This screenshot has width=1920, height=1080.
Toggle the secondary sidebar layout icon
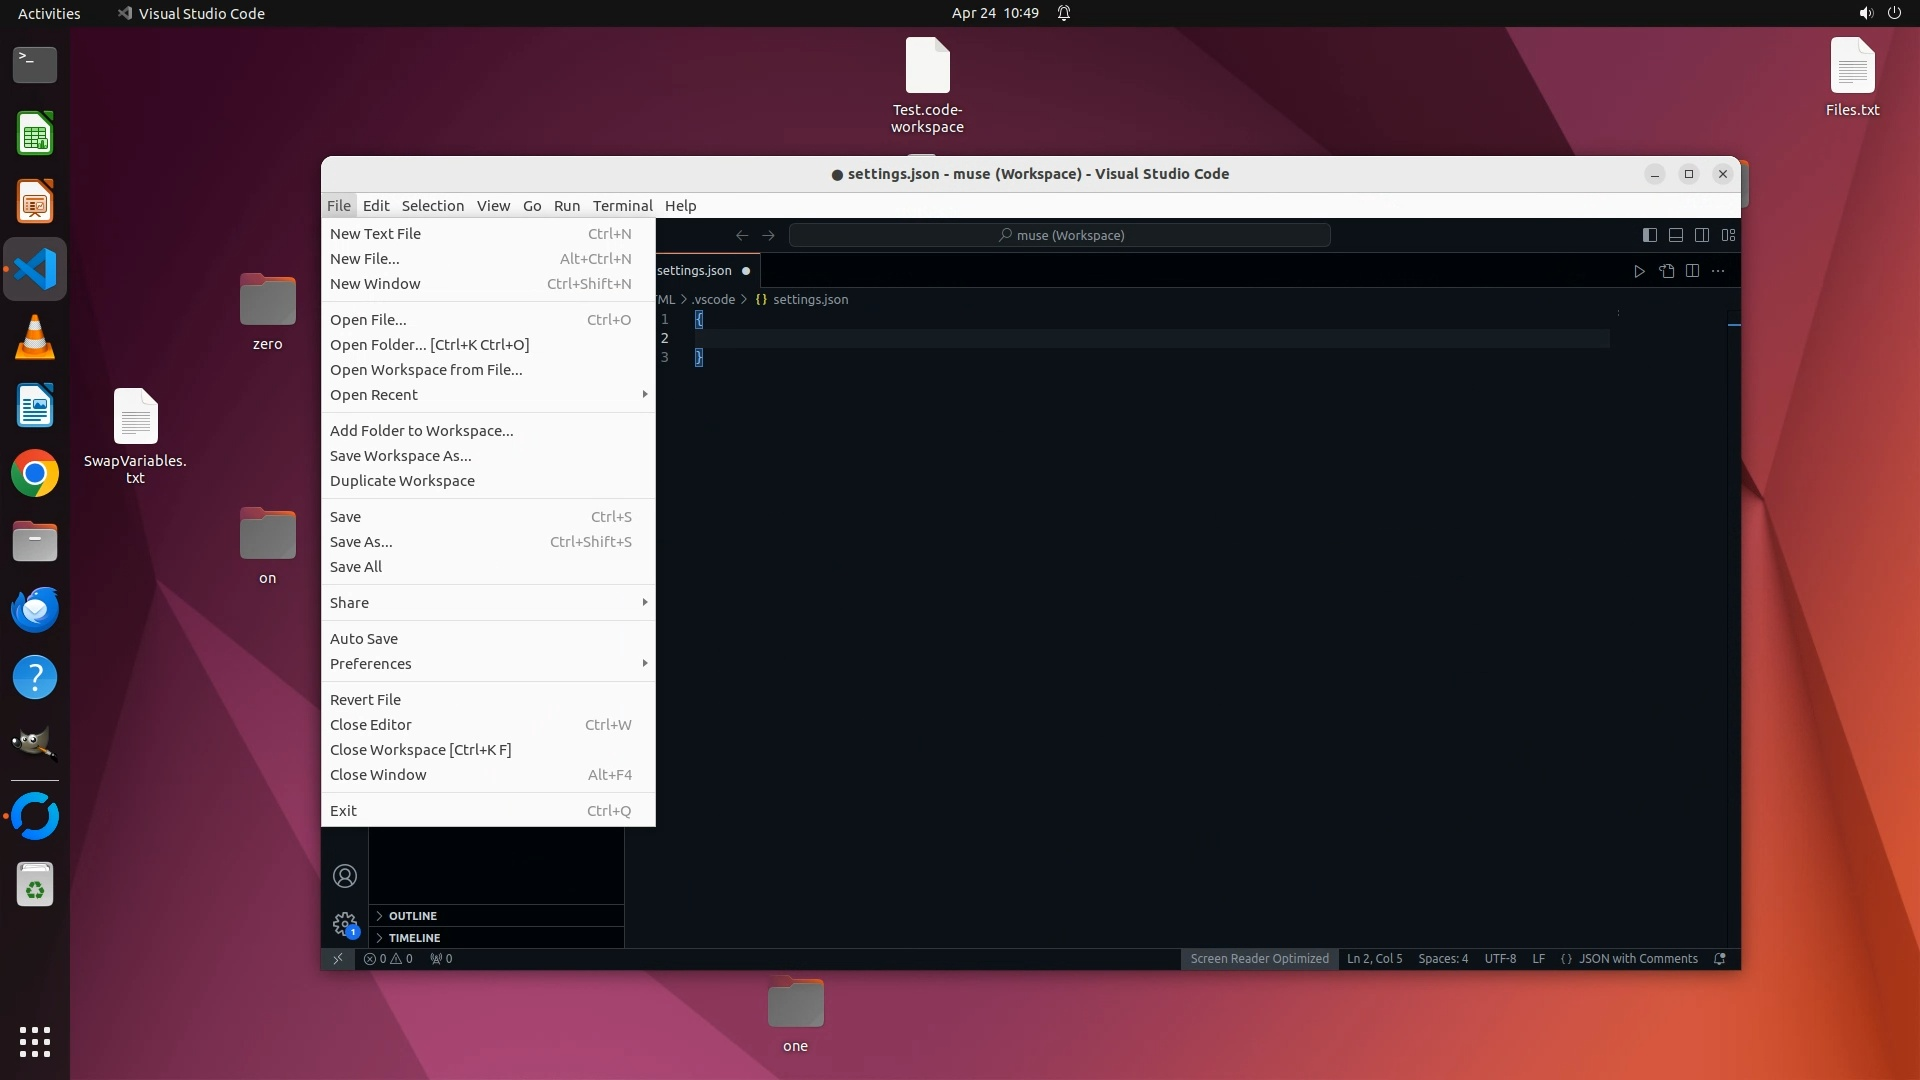coord(1701,235)
